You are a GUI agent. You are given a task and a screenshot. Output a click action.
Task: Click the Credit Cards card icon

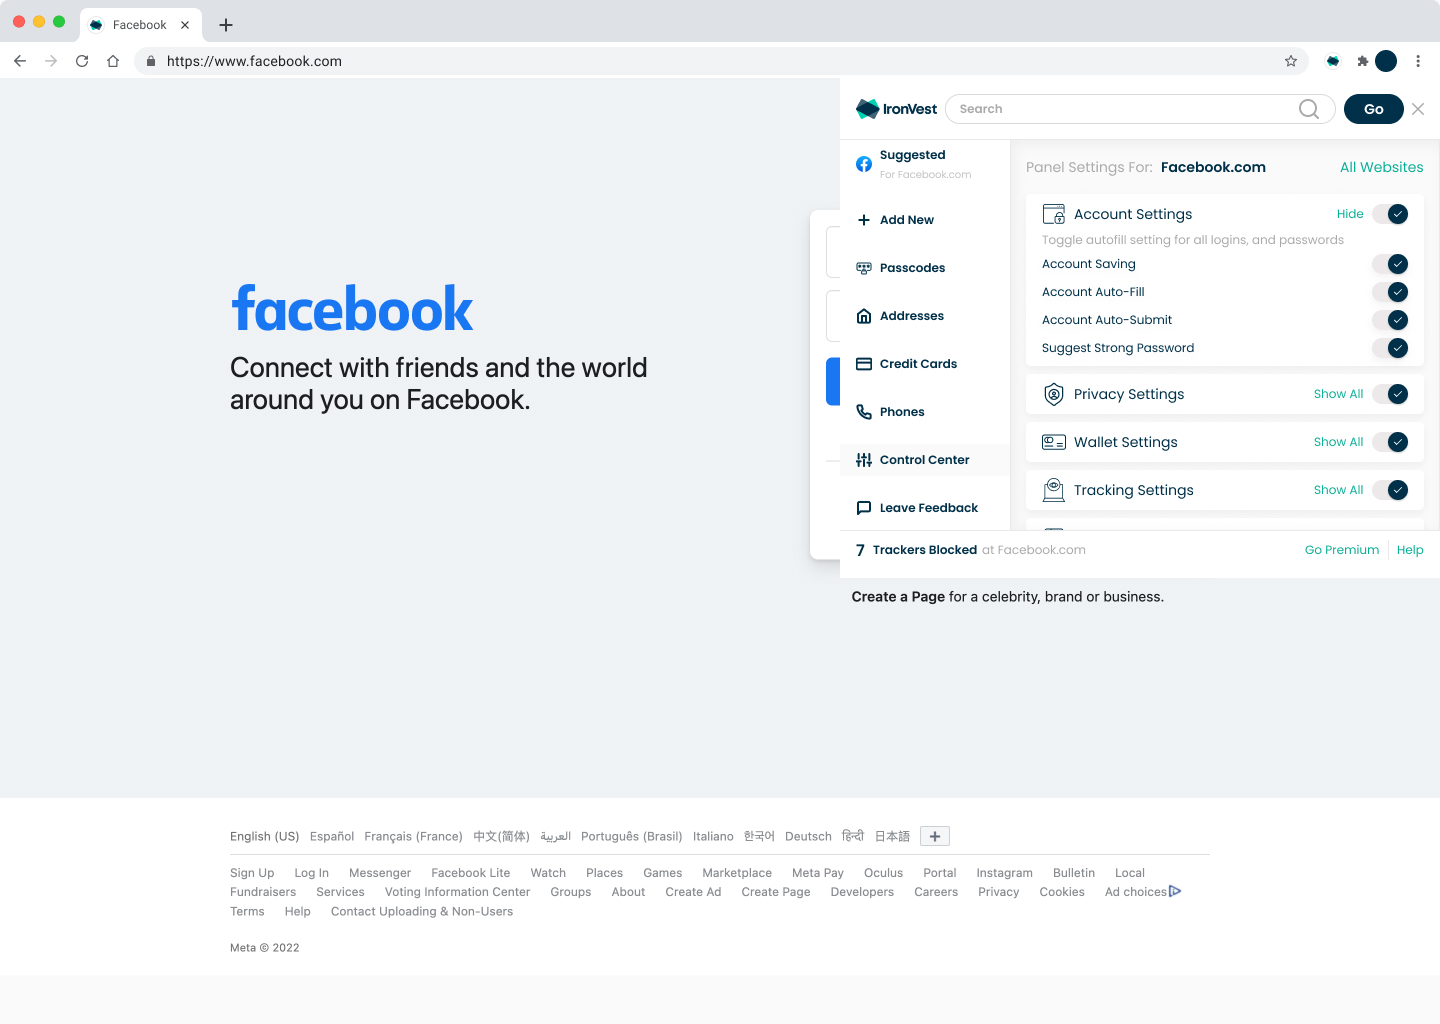[x=864, y=364]
